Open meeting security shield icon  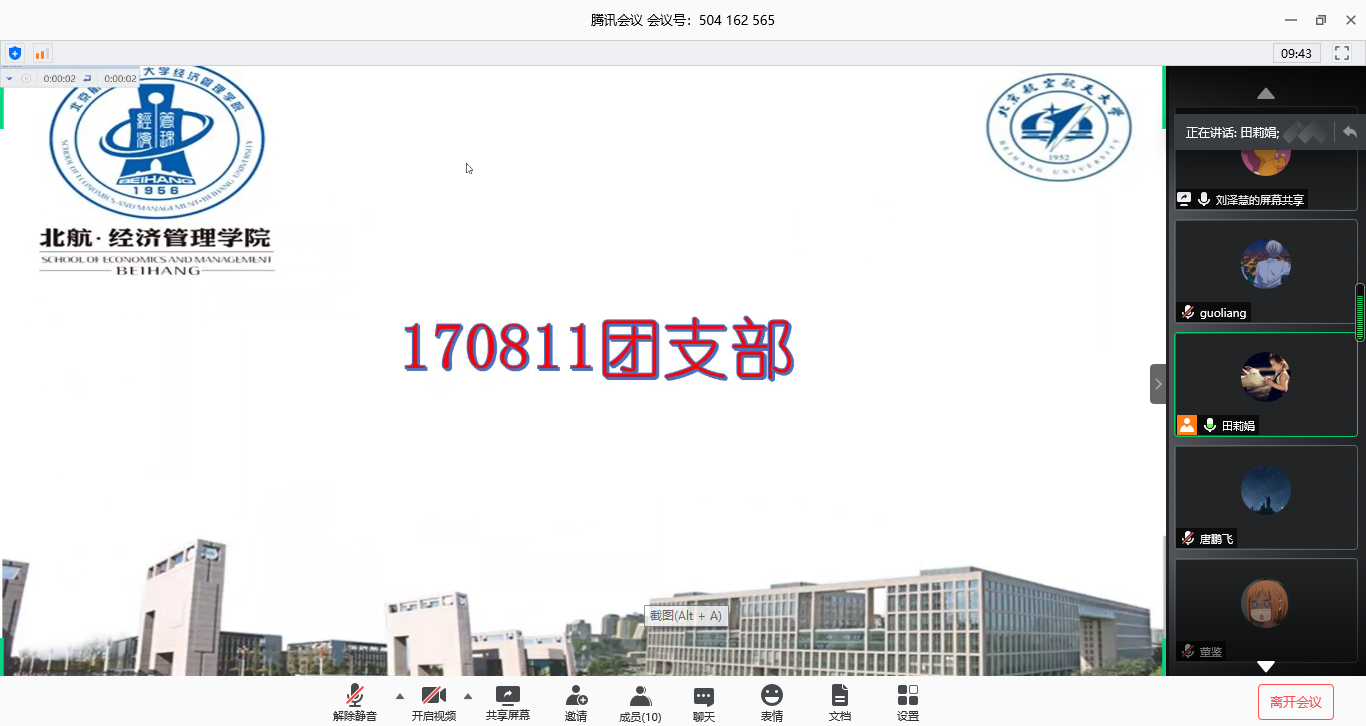(15, 53)
